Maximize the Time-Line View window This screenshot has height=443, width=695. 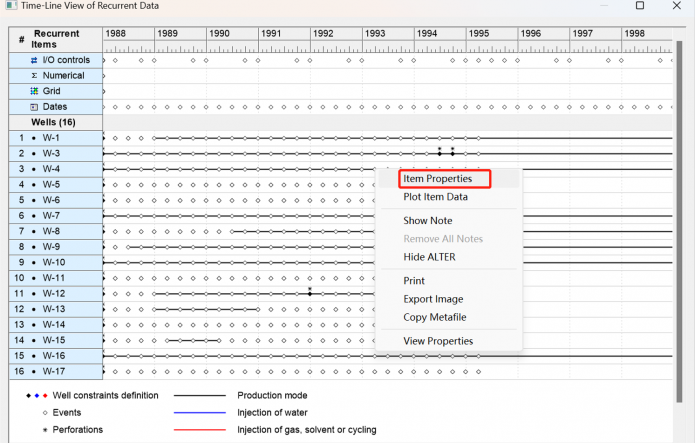[640, 6]
